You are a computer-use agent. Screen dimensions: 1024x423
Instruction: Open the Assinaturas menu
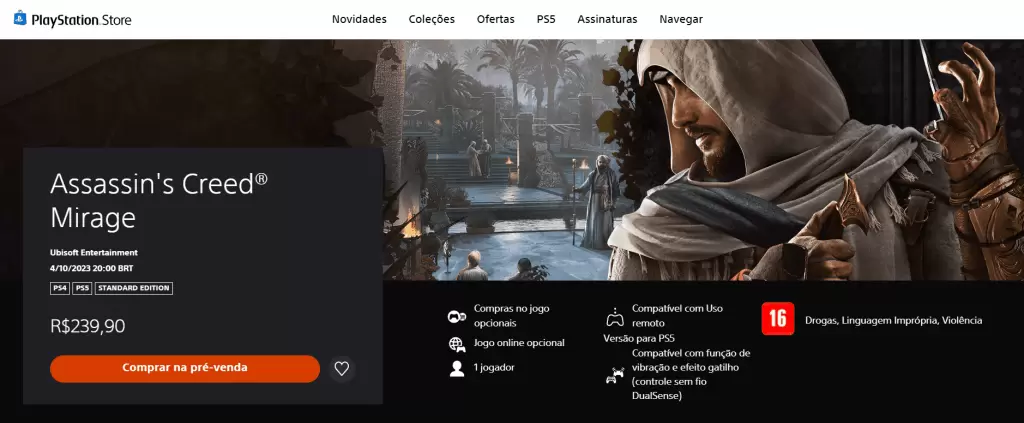[607, 19]
